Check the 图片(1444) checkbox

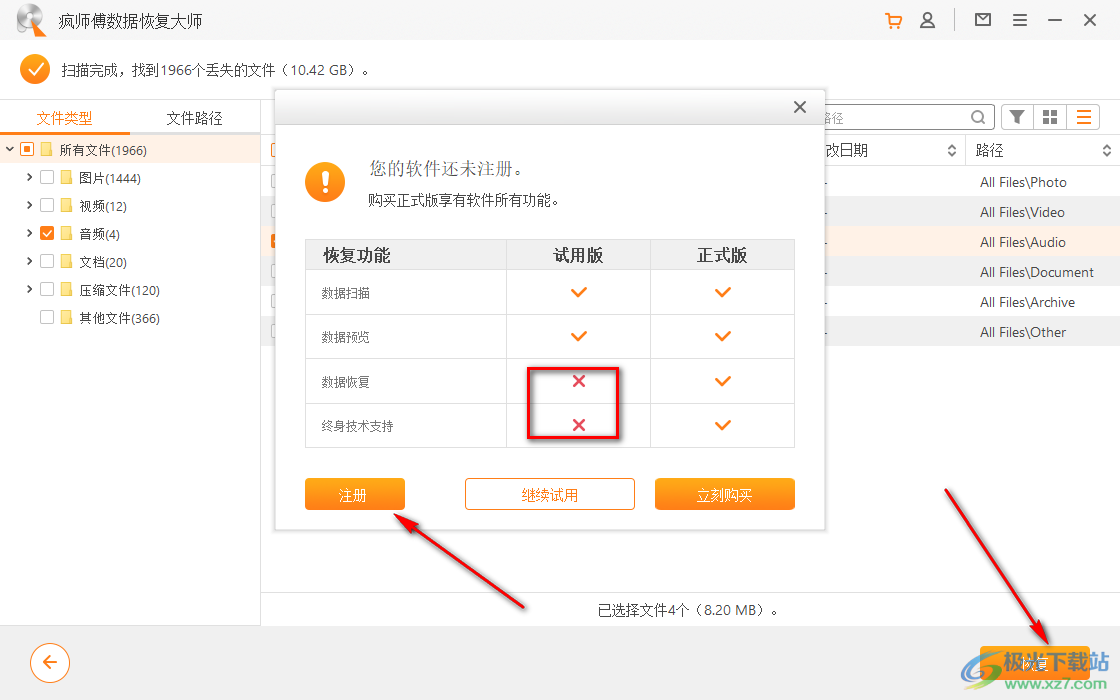[47, 177]
